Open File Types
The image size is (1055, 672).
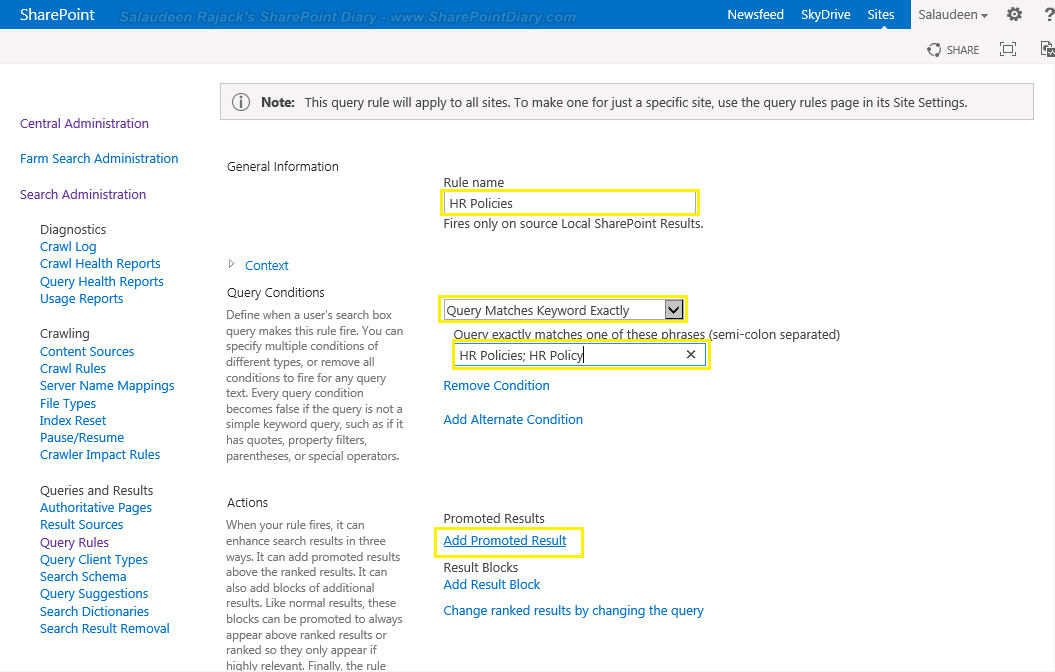coord(67,403)
